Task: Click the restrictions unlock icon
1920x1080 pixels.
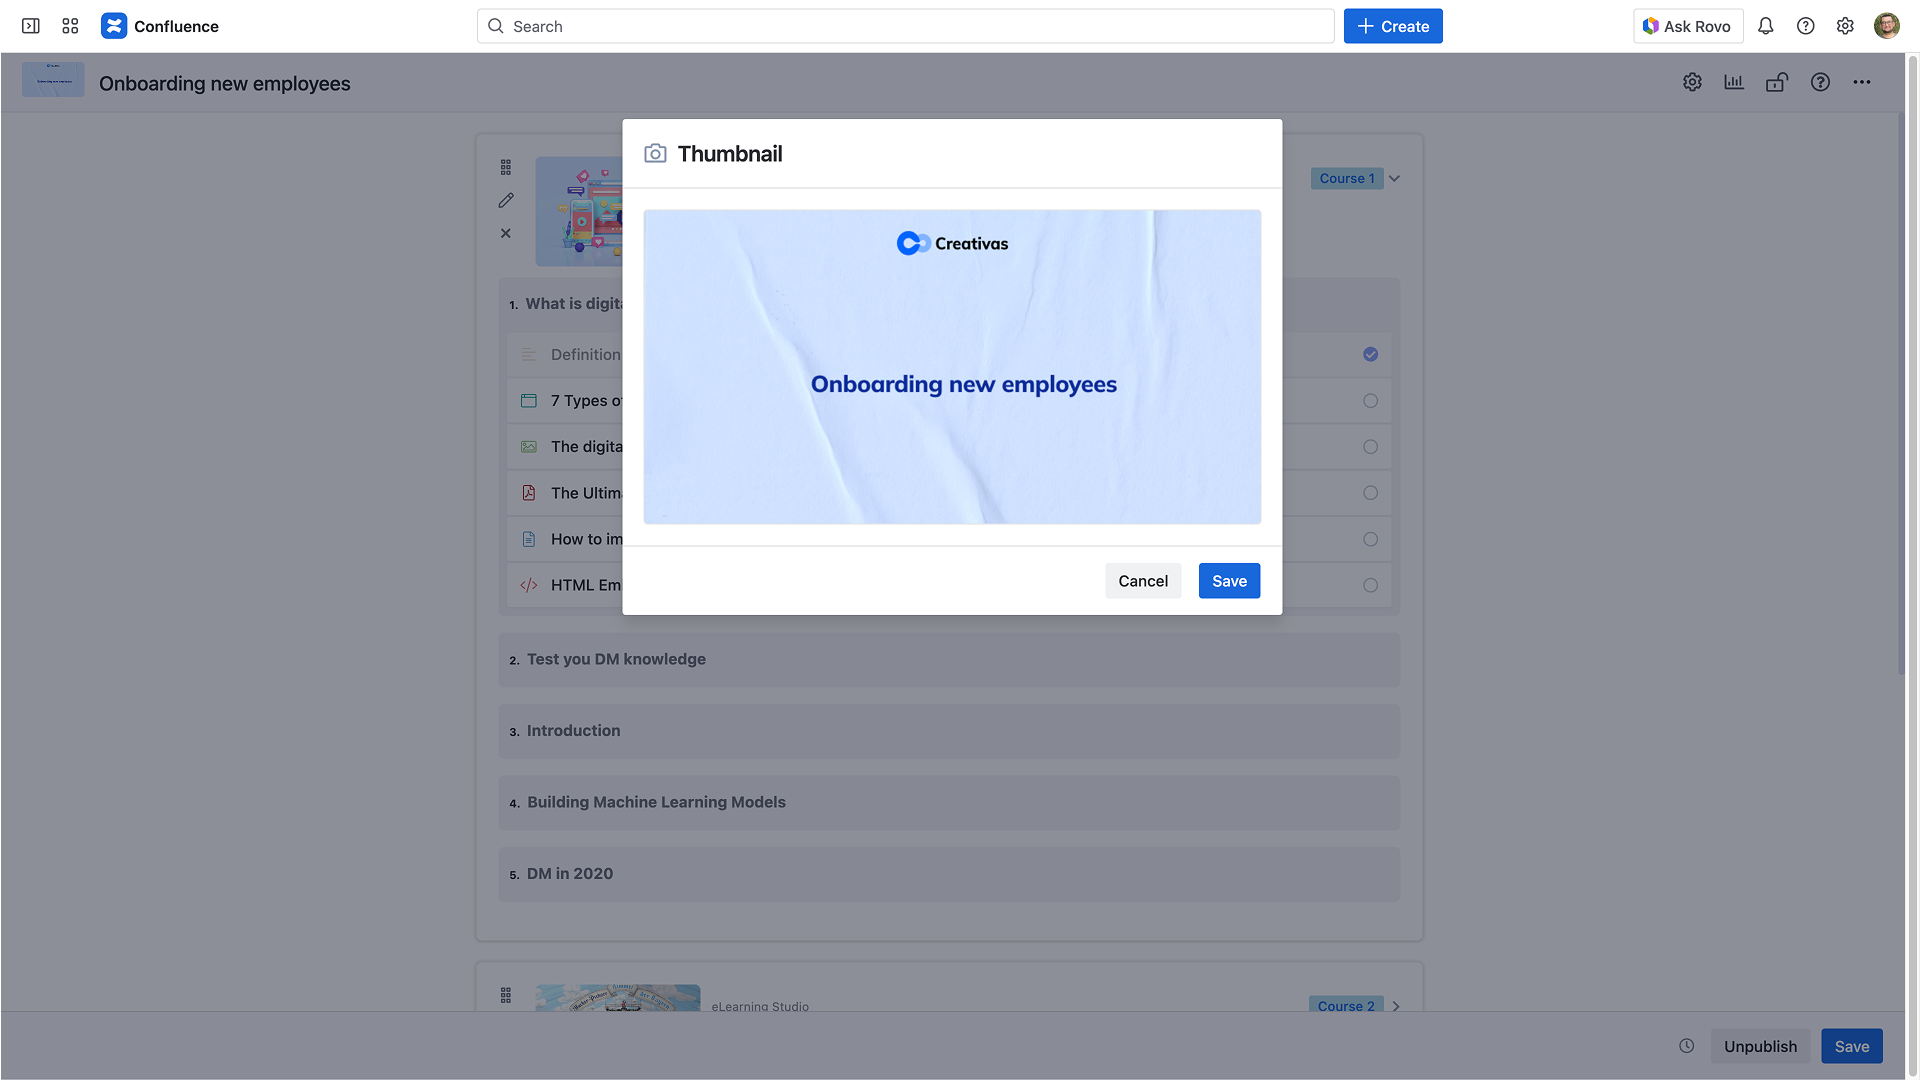Action: click(1777, 82)
